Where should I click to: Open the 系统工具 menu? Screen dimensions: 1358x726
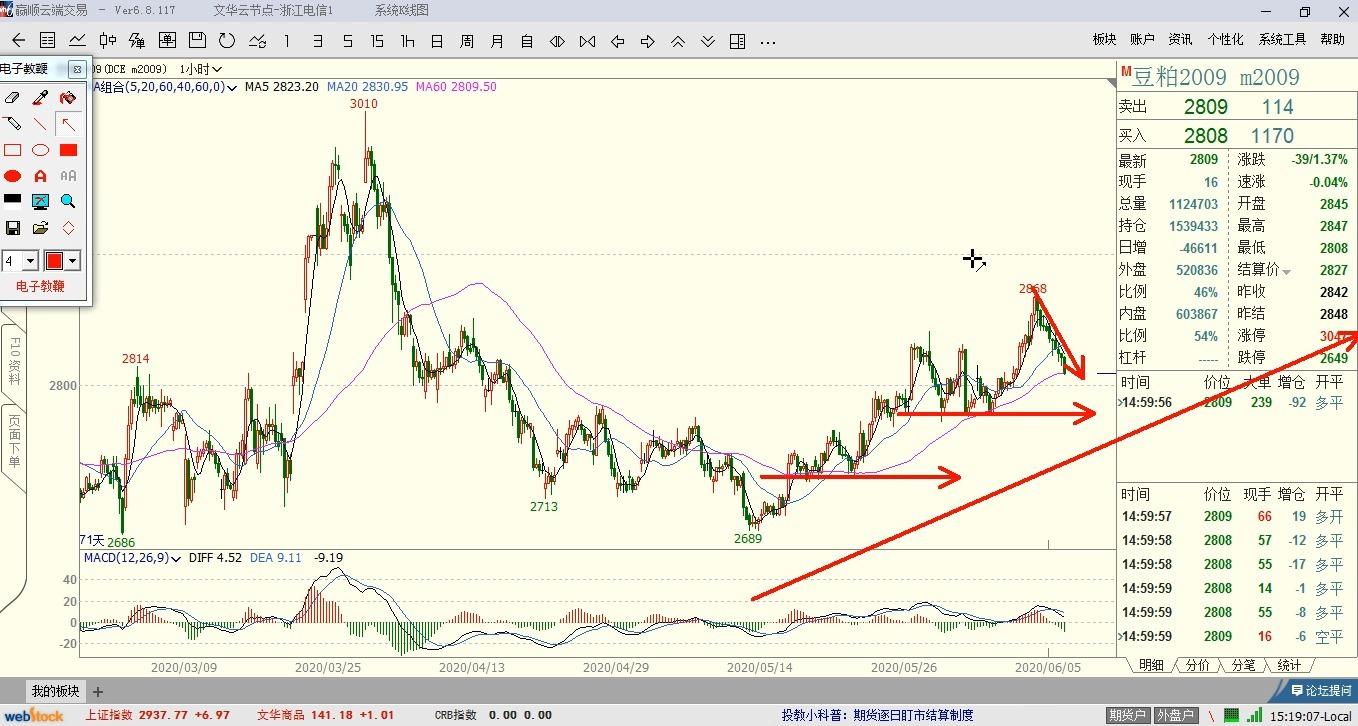(1282, 39)
